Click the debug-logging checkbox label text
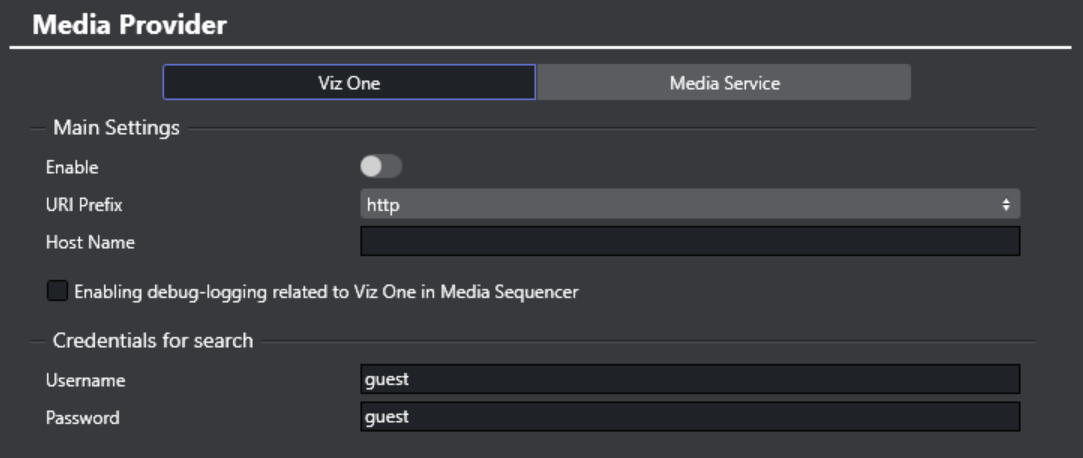 point(327,292)
